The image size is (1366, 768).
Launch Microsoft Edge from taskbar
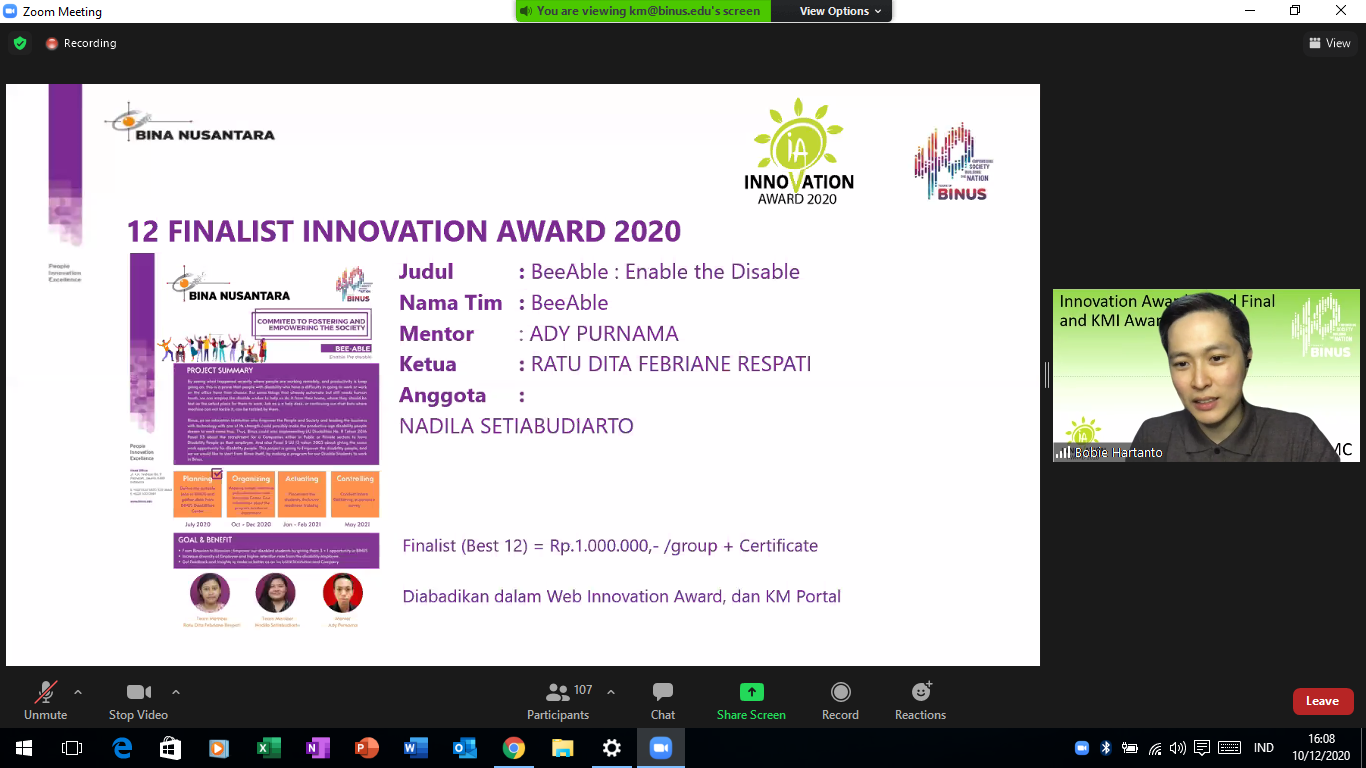coord(122,748)
